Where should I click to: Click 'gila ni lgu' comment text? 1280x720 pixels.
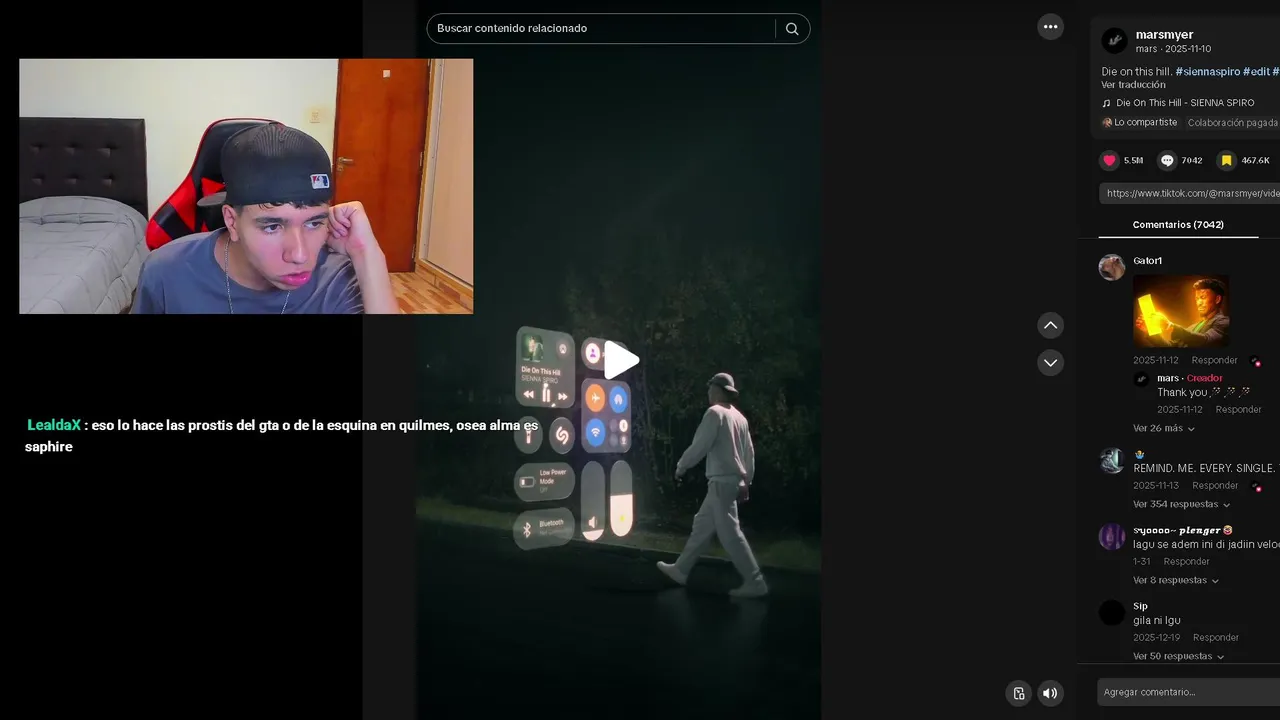coord(1157,621)
